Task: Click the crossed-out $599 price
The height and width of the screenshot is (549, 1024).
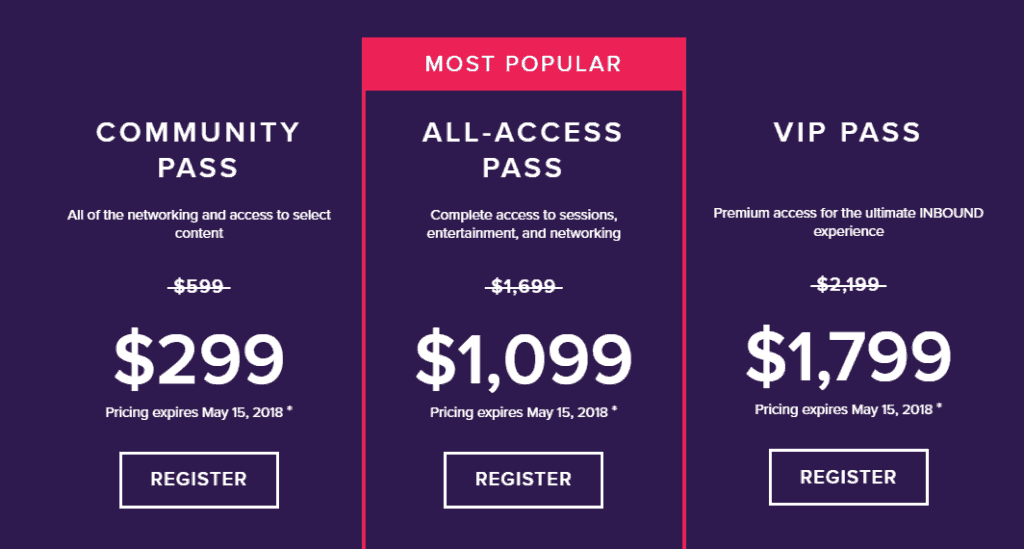Action: click(x=199, y=286)
